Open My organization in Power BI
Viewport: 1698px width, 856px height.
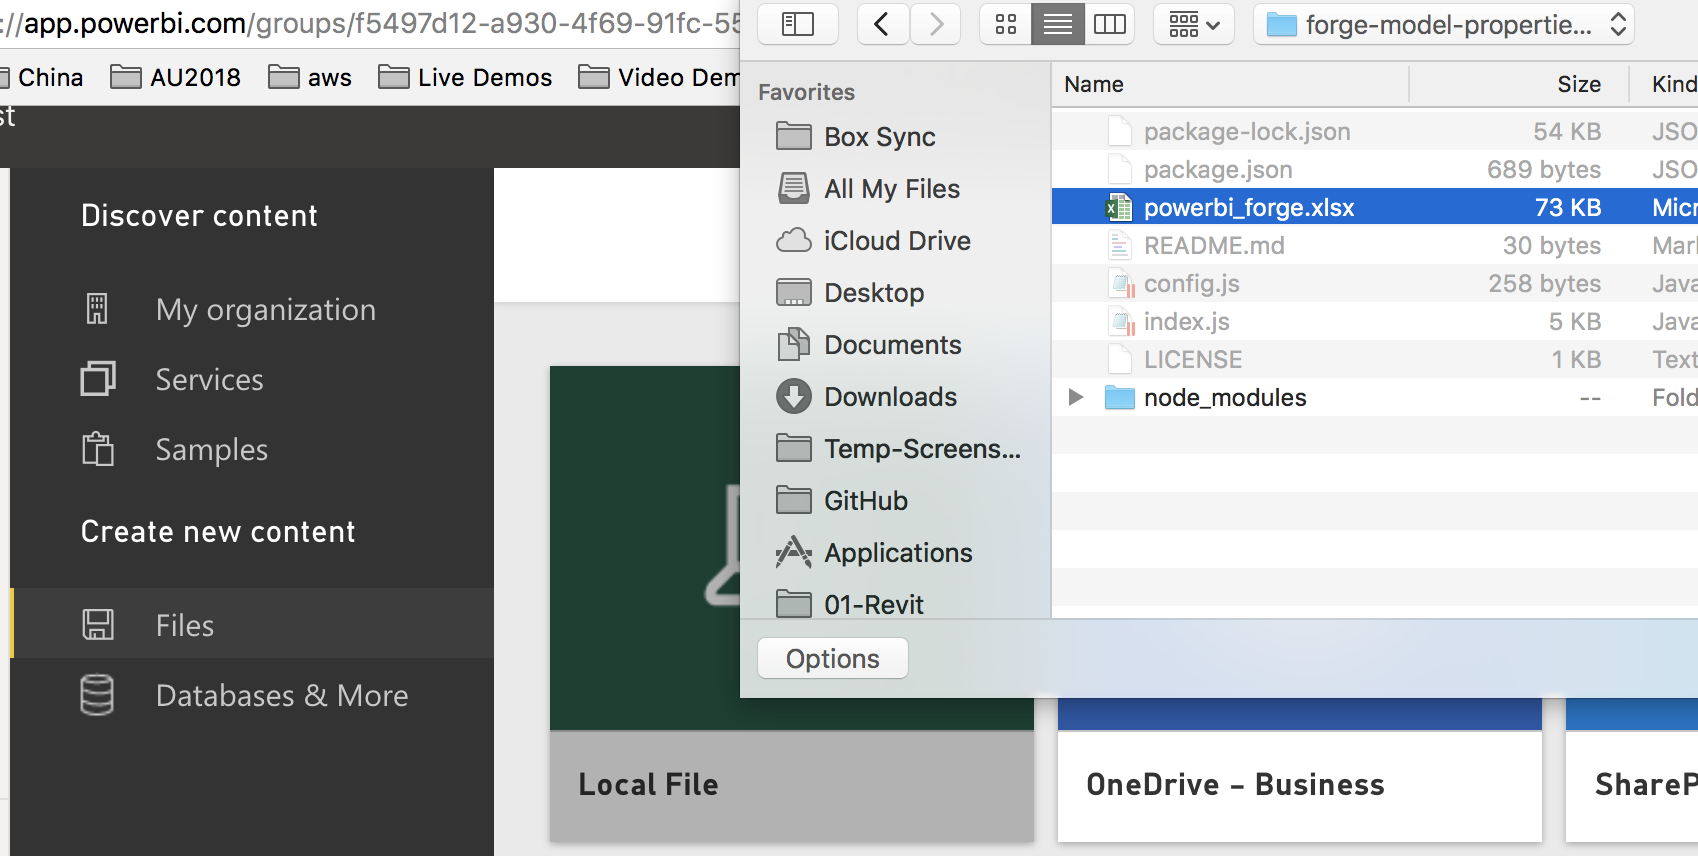[252, 309]
